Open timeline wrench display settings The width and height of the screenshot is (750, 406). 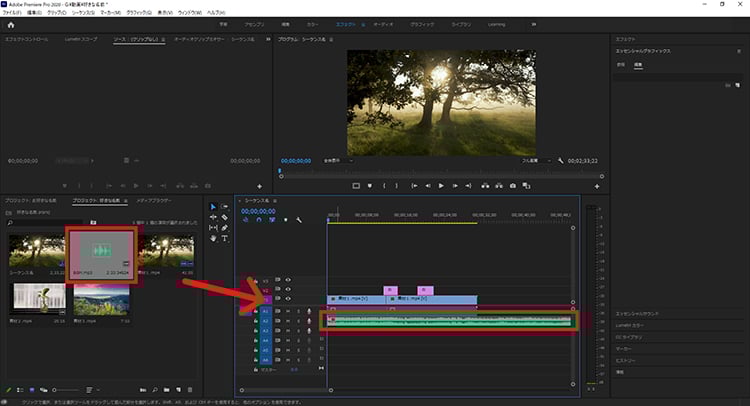299,220
